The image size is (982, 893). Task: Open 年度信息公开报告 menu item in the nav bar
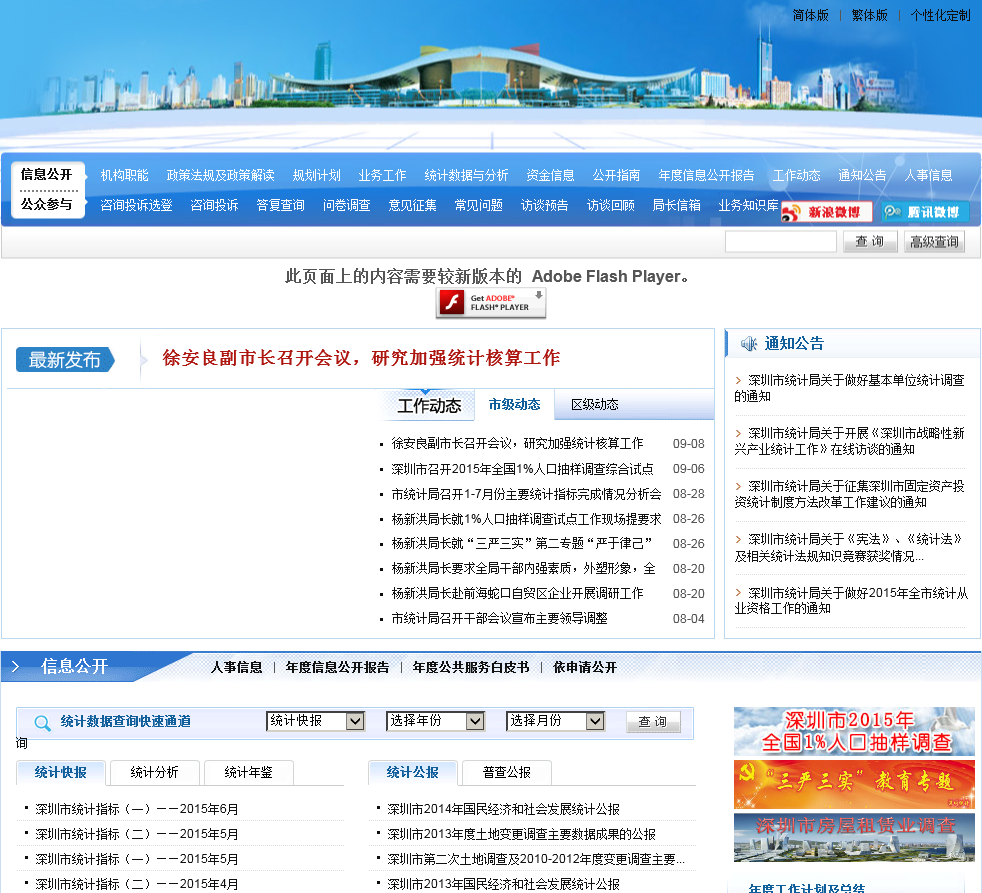point(706,175)
